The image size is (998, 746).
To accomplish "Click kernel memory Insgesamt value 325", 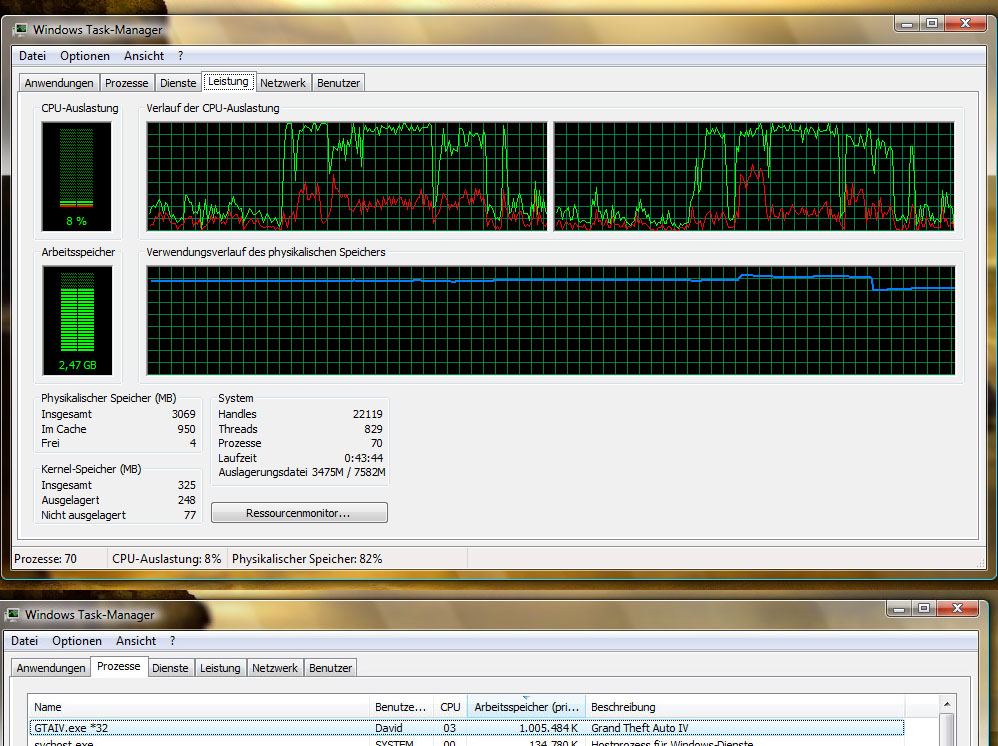I will [x=186, y=485].
